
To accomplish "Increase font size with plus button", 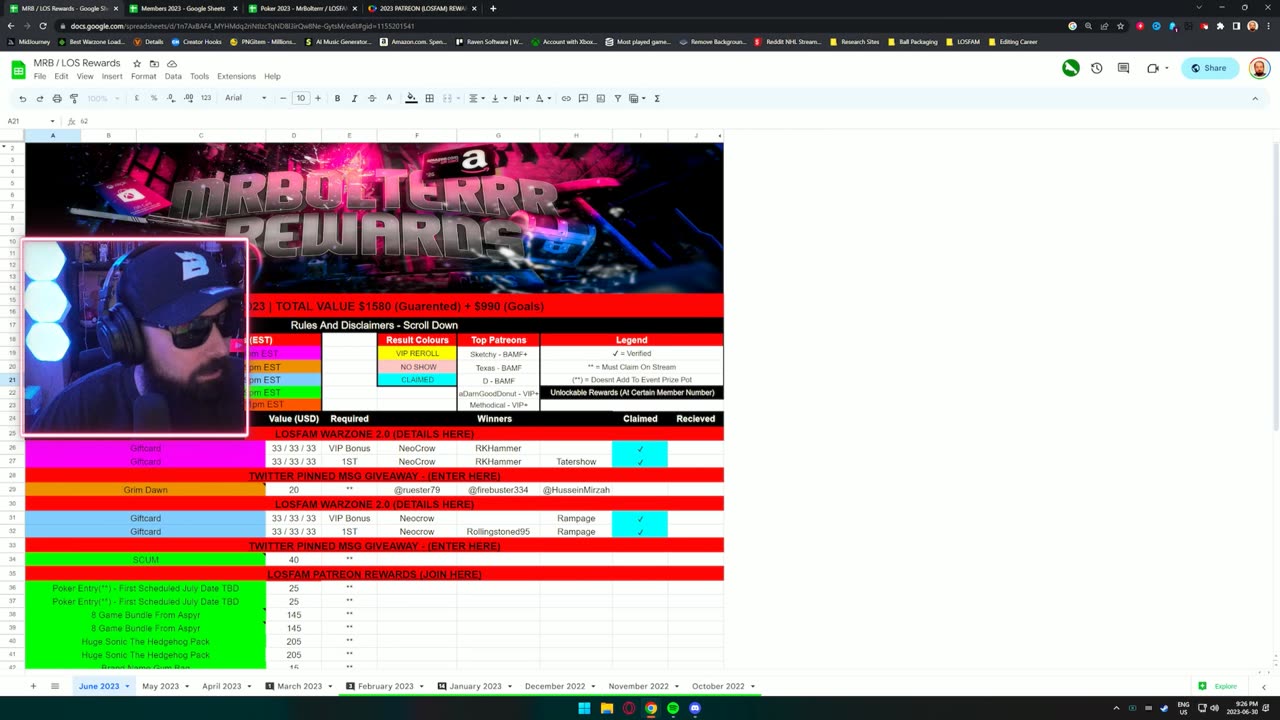I will coord(318,98).
